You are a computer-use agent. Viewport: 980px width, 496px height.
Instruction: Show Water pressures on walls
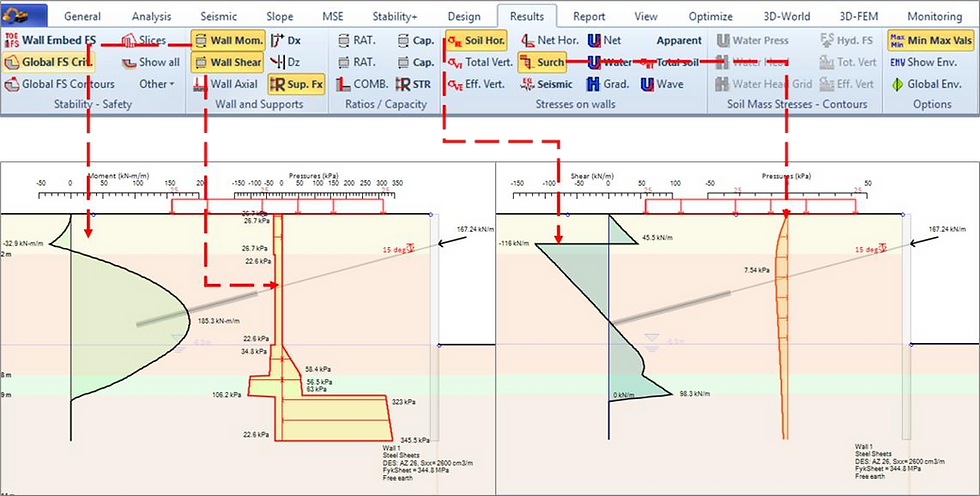pos(610,62)
